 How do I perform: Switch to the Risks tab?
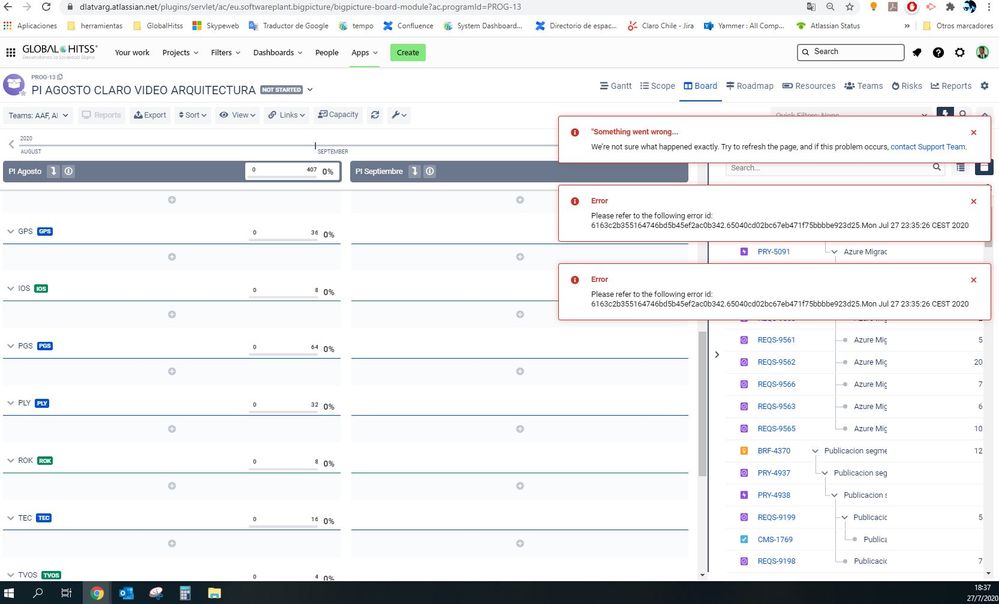pos(907,86)
